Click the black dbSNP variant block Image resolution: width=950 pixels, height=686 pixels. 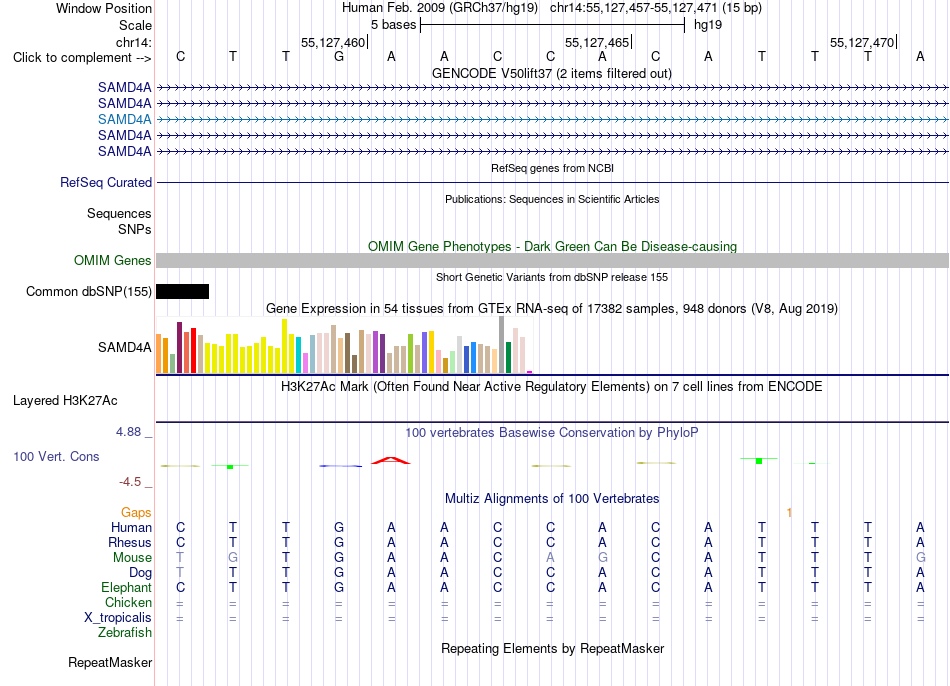tap(182, 291)
